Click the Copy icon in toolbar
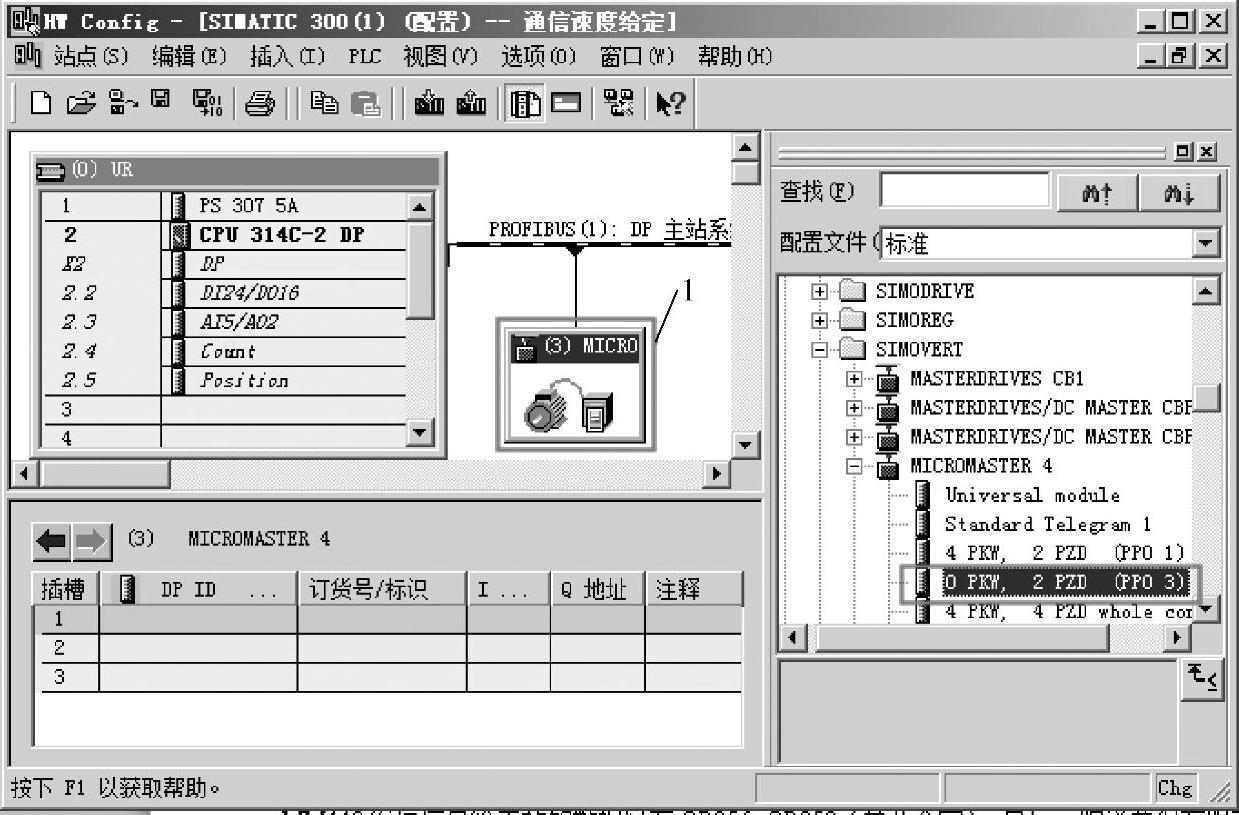Image resolution: width=1239 pixels, height=815 pixels. (324, 103)
